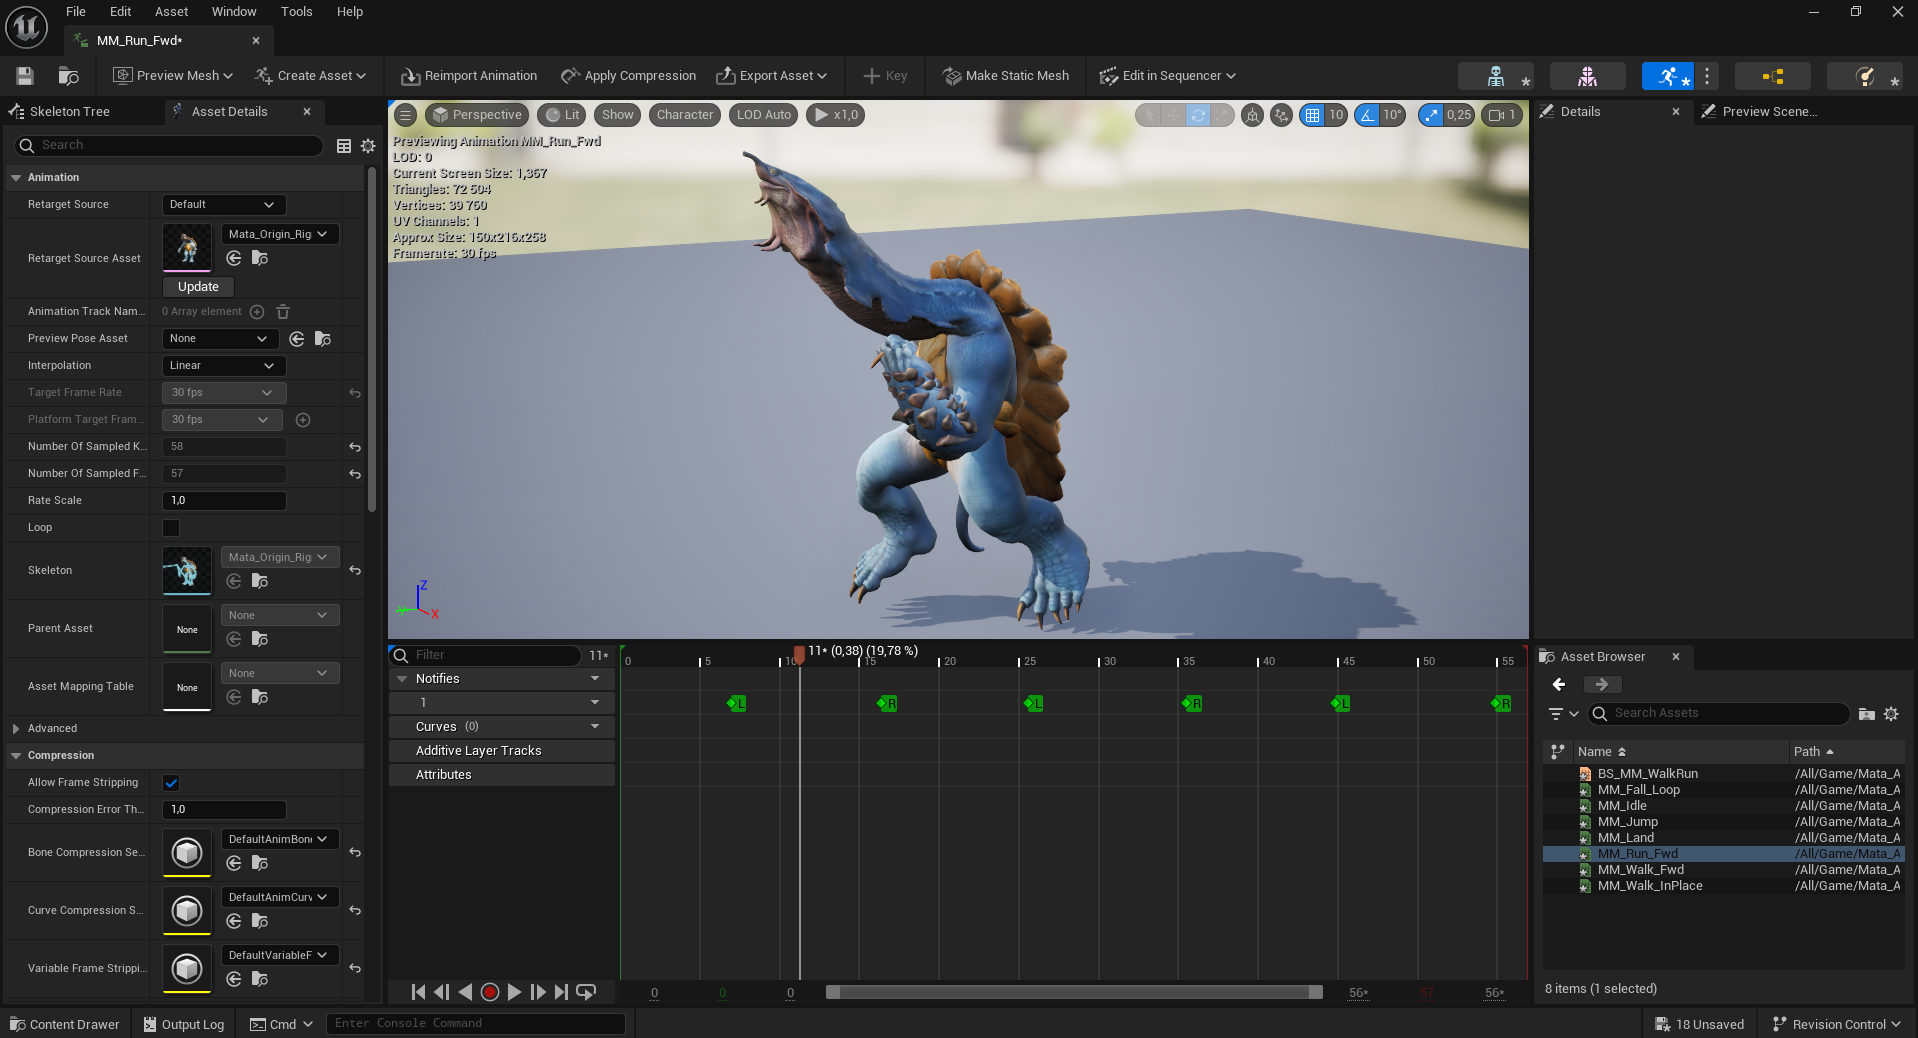Reset Skeleton property to default
This screenshot has width=1918, height=1038.
[355, 570]
